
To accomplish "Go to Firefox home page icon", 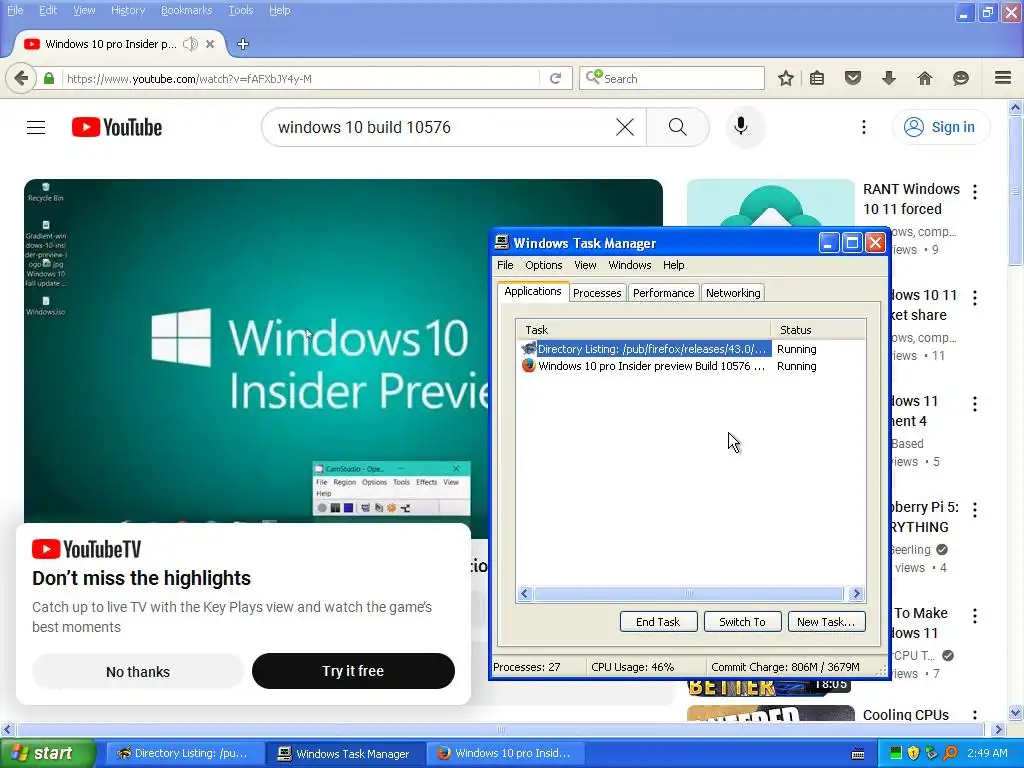I will [925, 78].
